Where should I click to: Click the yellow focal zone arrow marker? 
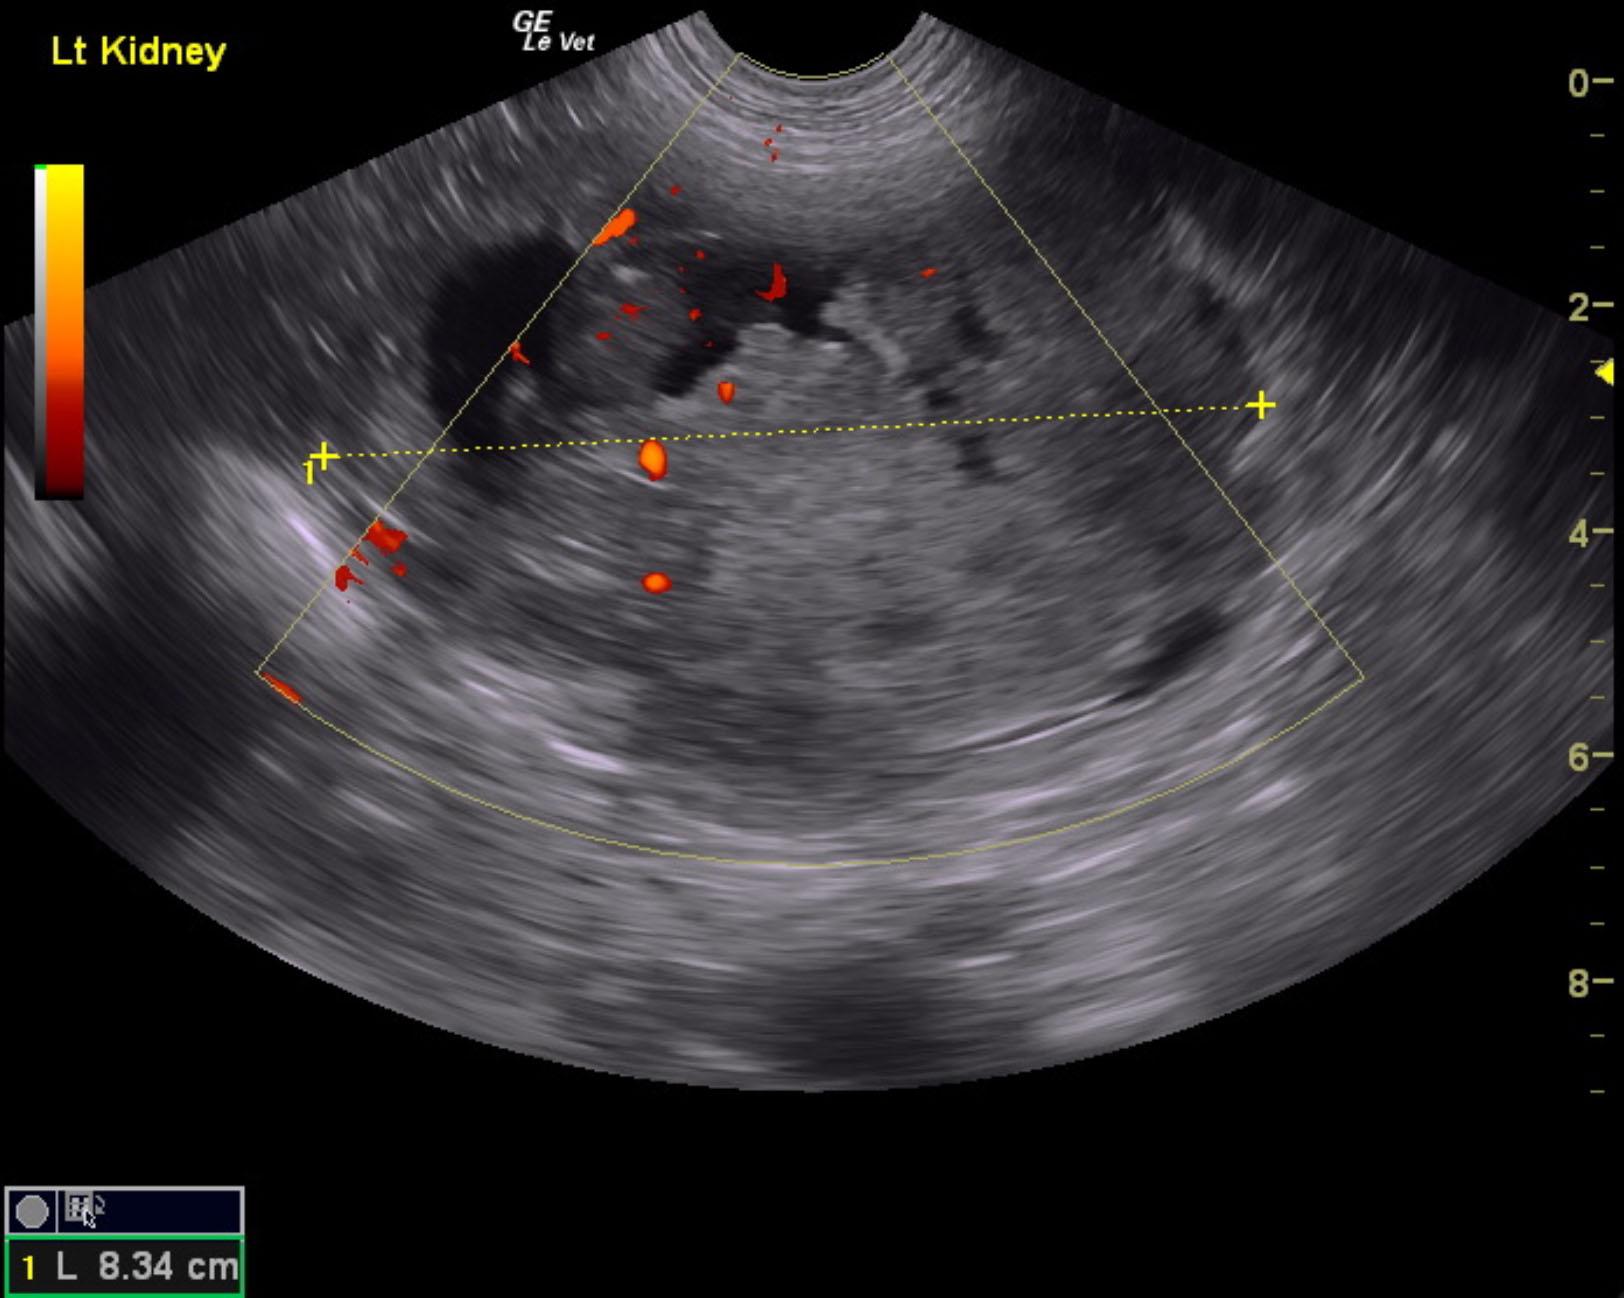tap(1604, 374)
